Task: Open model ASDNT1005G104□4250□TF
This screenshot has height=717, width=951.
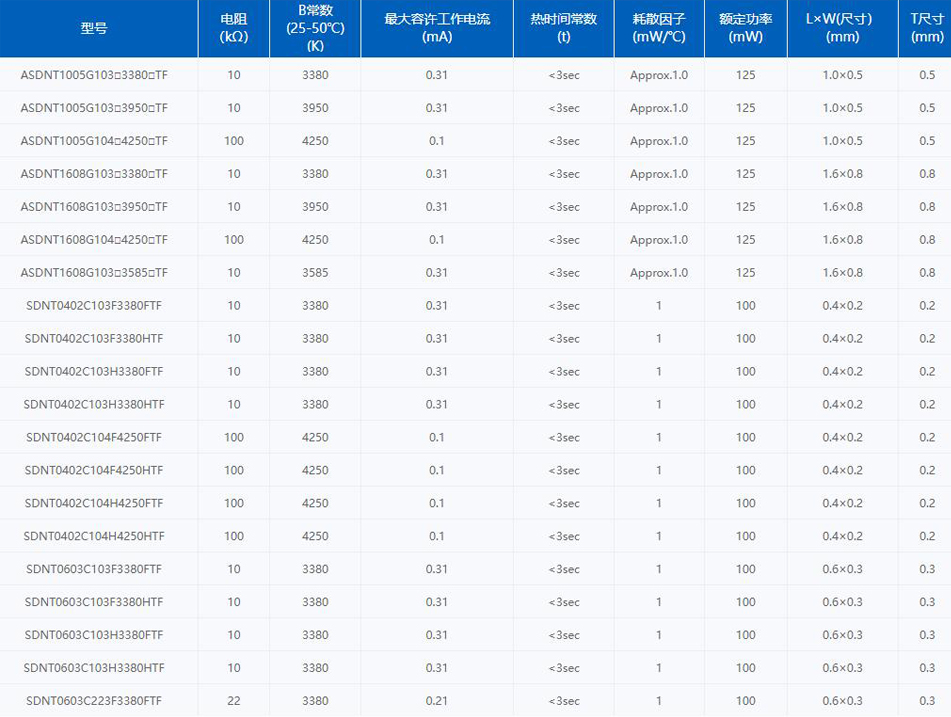Action: pyautogui.click(x=94, y=141)
